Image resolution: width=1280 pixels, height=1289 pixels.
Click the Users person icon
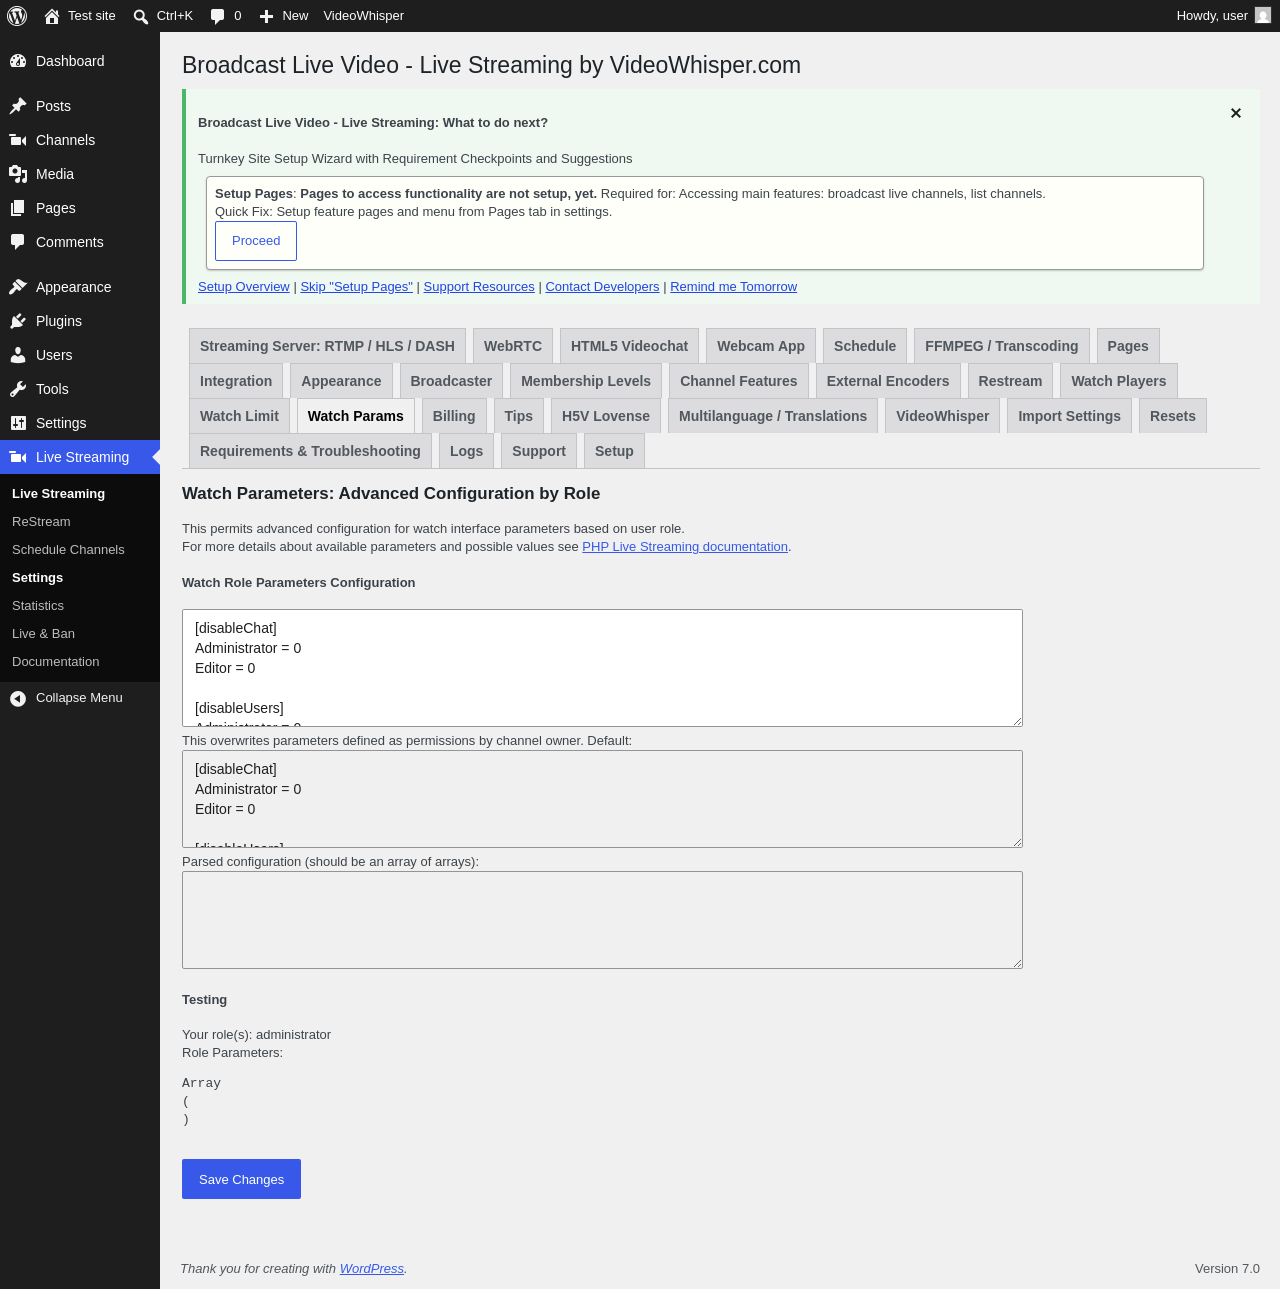click(18, 355)
